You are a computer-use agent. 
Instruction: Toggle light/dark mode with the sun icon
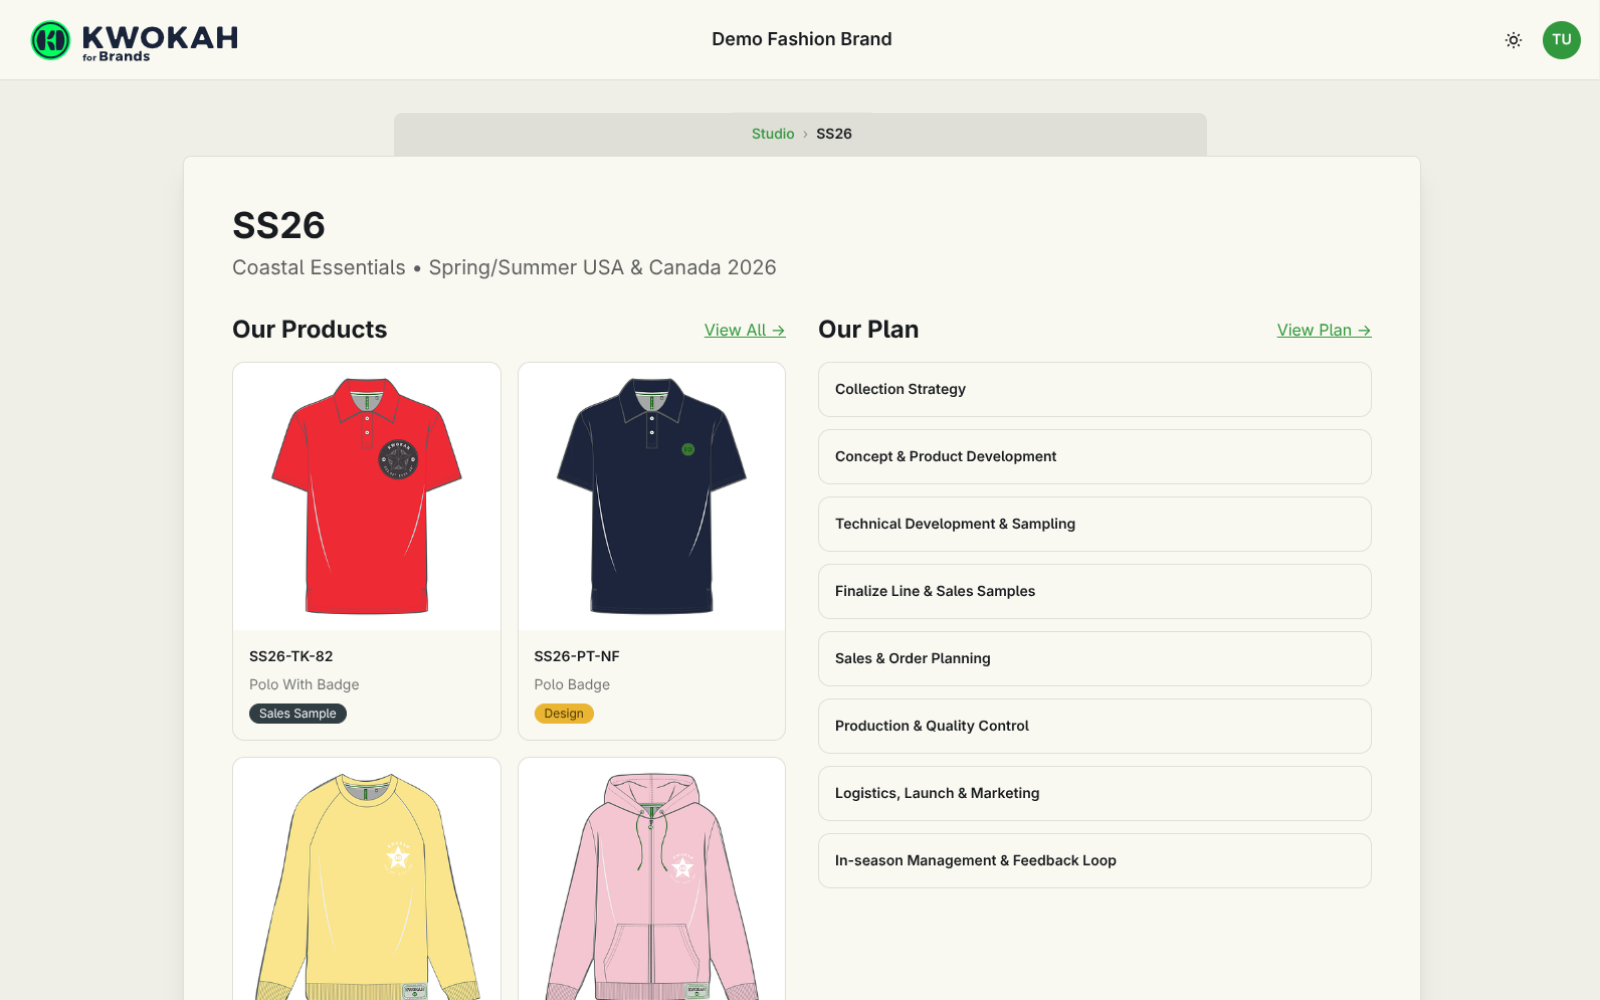coord(1513,40)
